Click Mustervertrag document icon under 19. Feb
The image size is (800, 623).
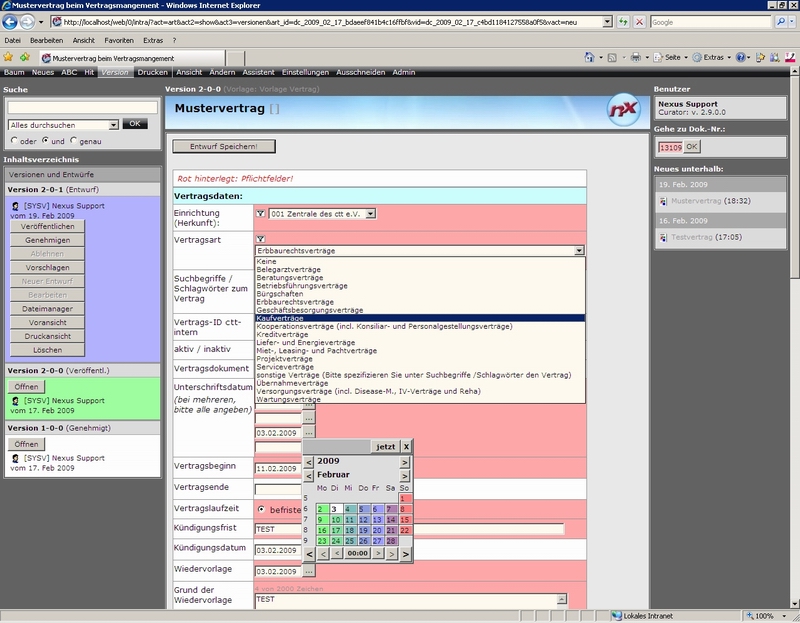coord(663,202)
